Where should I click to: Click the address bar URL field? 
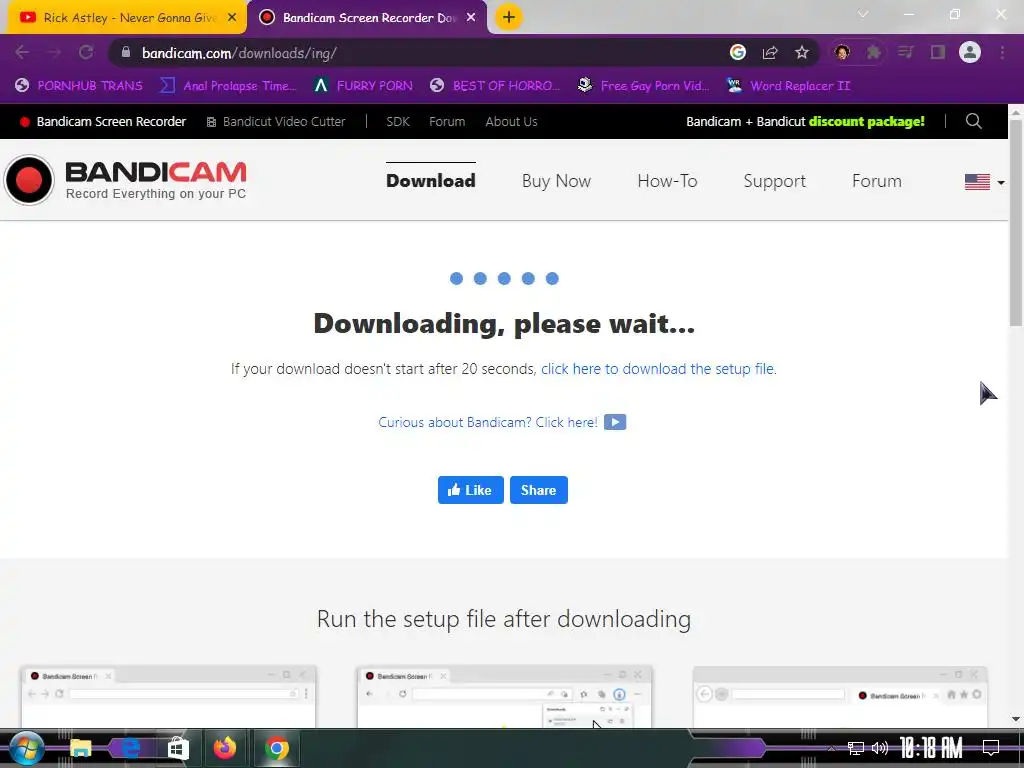point(418,53)
